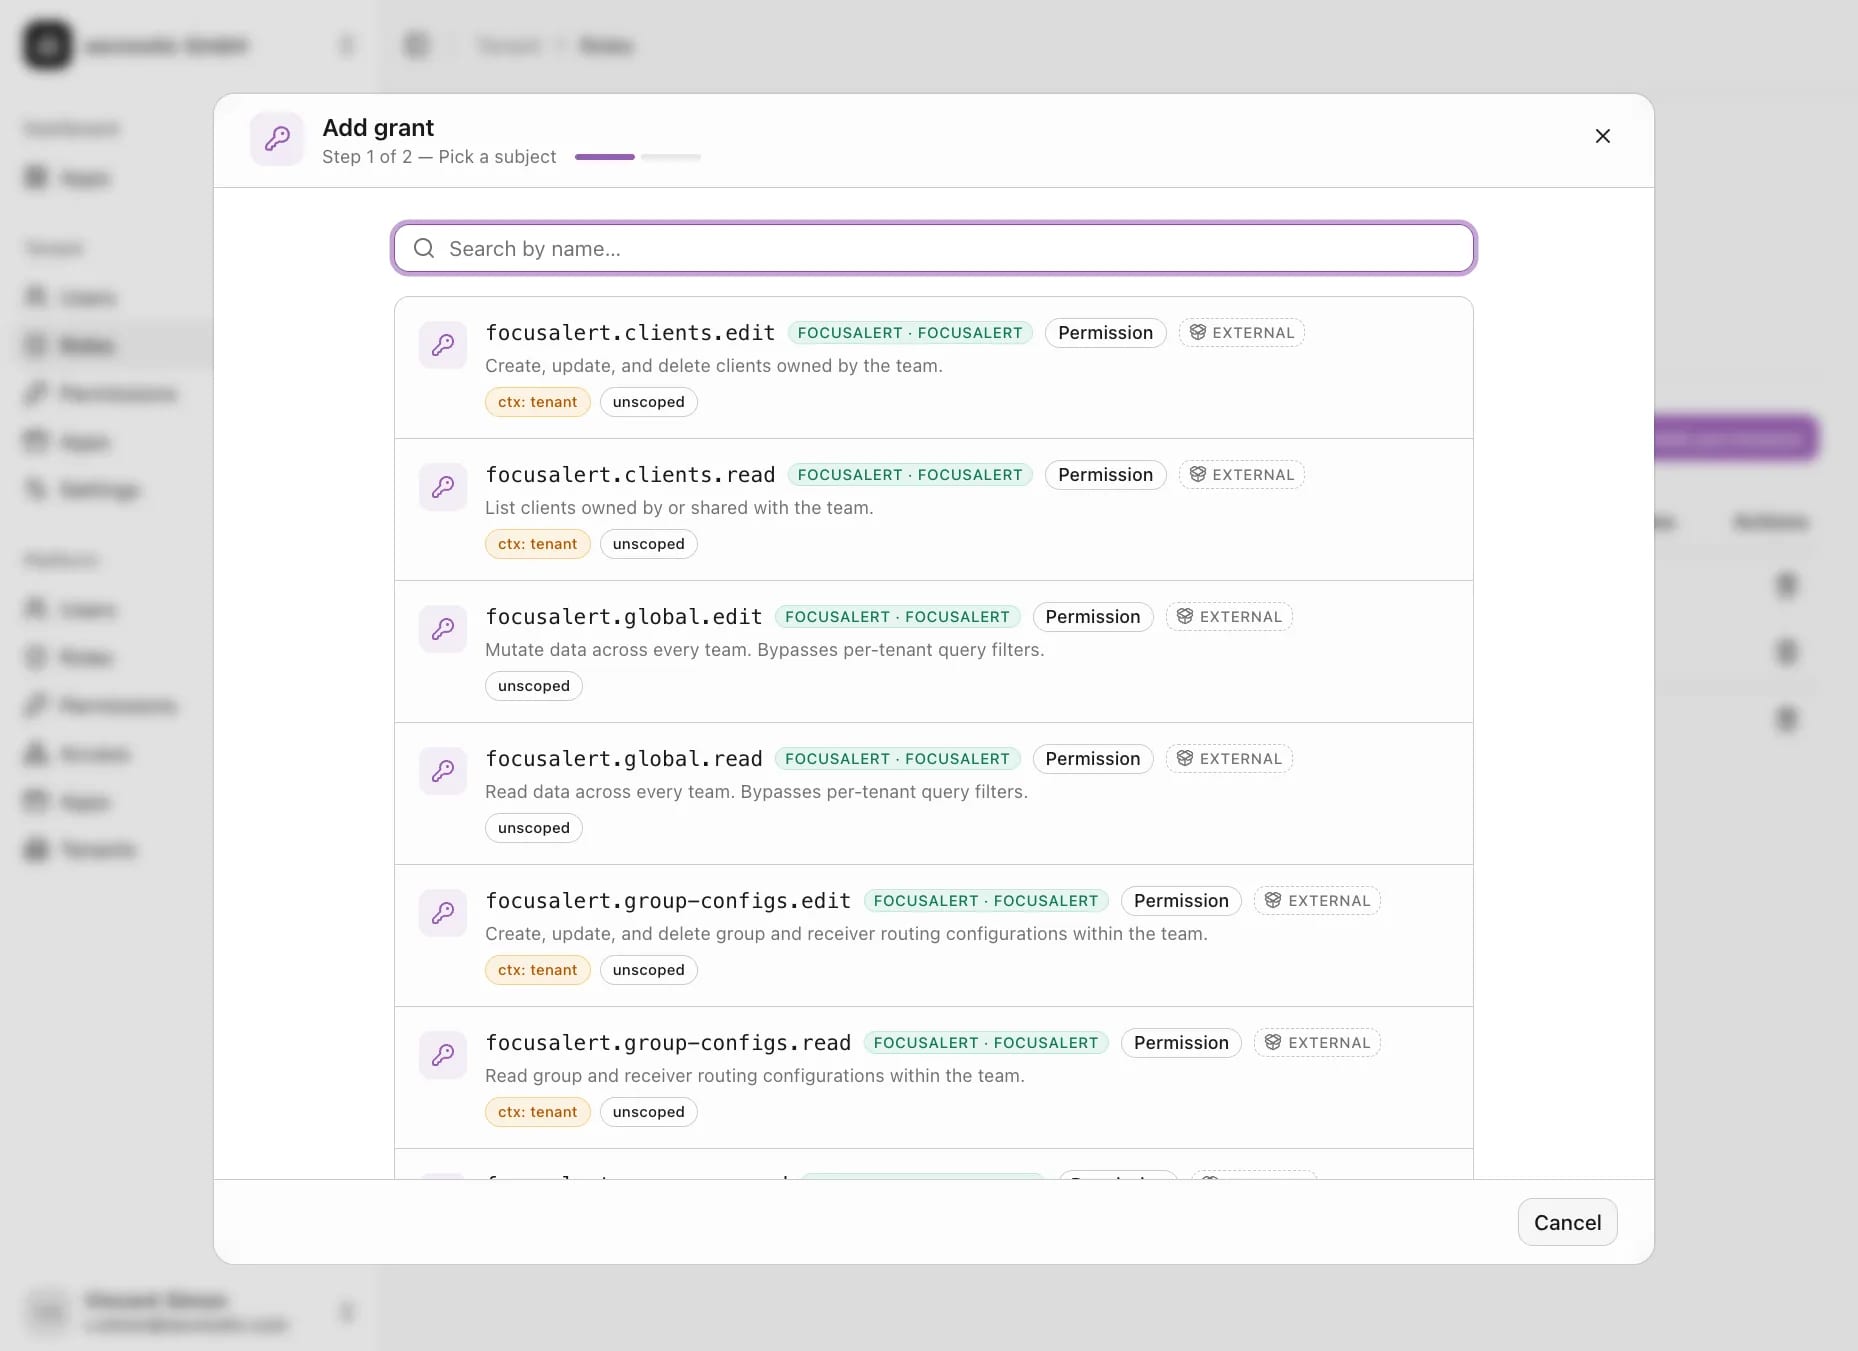1858x1351 pixels.
Task: Click the step progress bar indicator
Action: point(638,157)
